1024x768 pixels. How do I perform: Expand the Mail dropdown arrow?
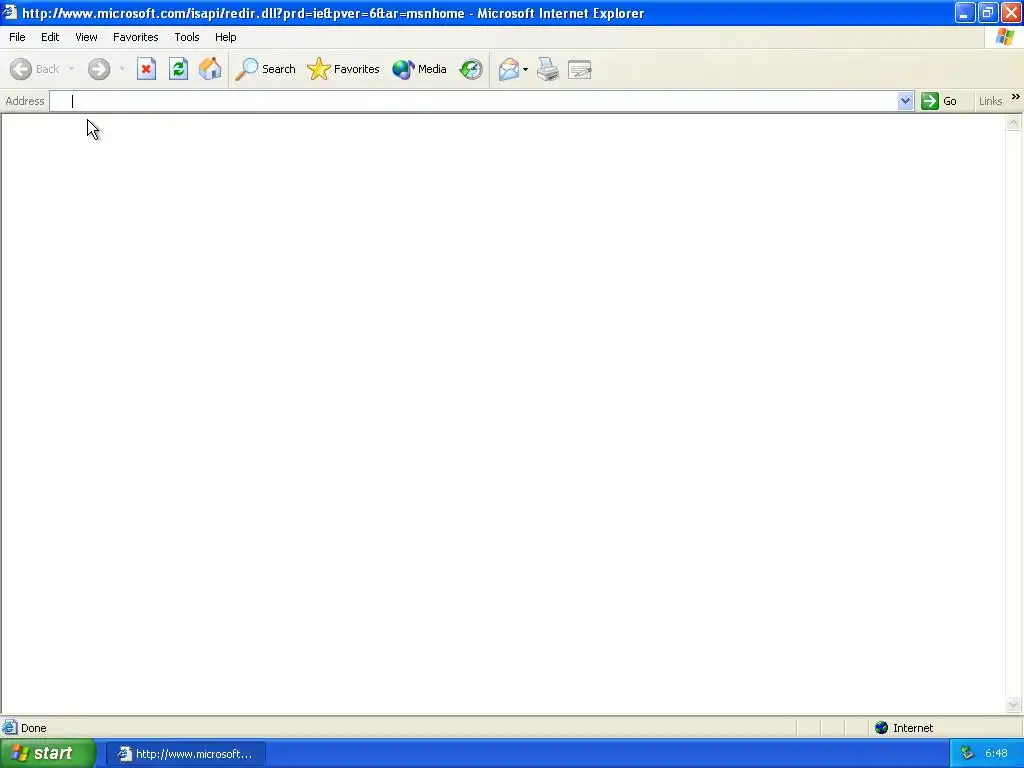(526, 69)
